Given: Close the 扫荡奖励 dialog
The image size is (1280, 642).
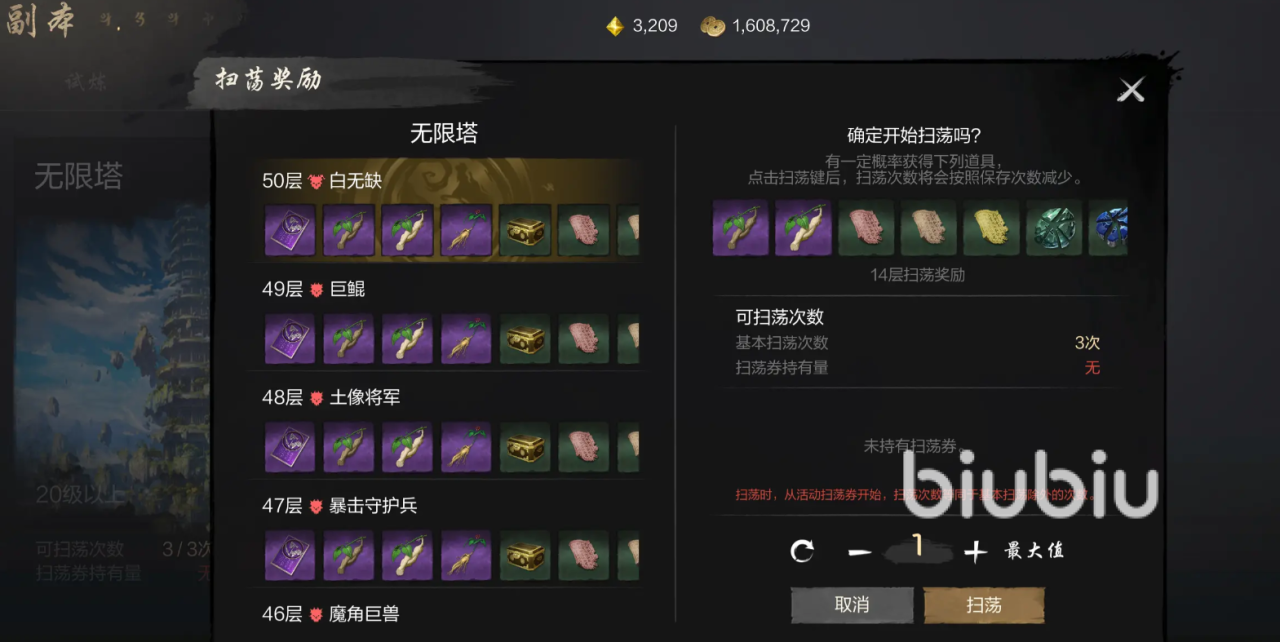Looking at the screenshot, I should point(1131,91).
